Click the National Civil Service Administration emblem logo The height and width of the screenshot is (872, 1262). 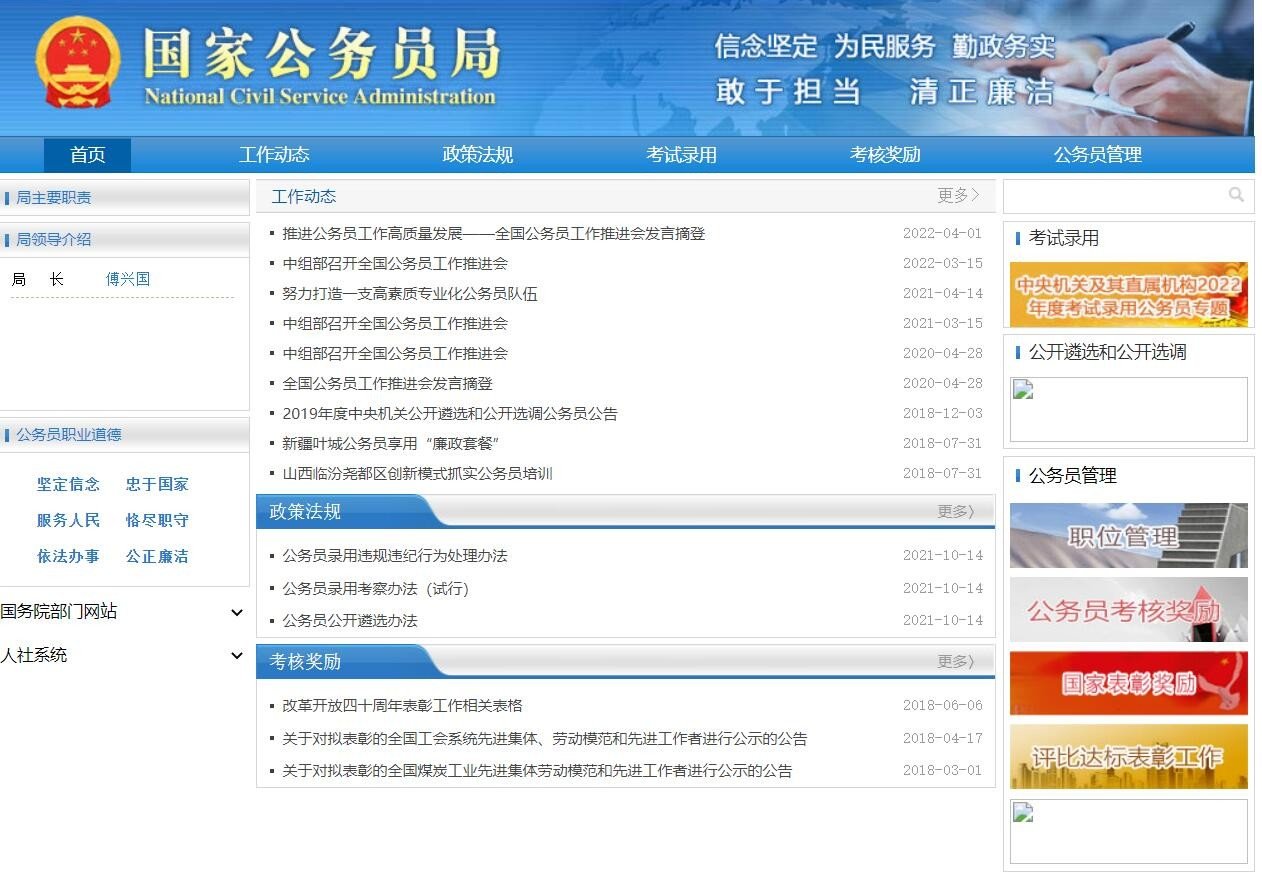(x=75, y=66)
